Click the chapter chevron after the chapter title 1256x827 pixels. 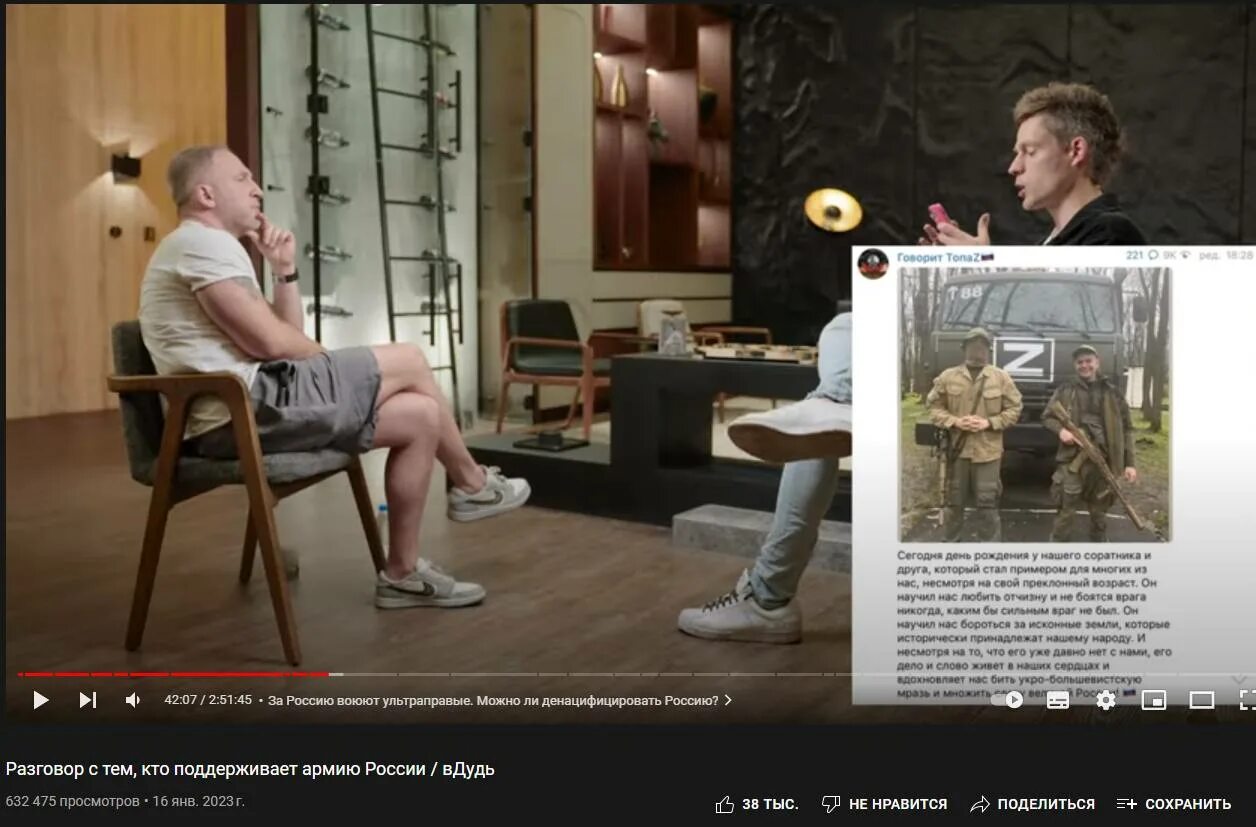(x=728, y=700)
